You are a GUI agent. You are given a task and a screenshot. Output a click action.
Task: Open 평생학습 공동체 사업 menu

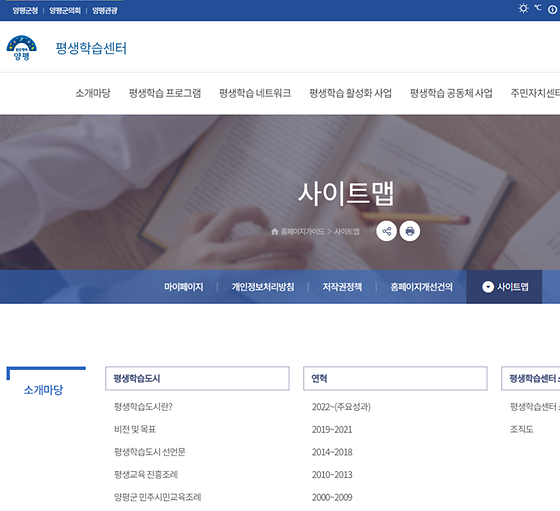point(451,93)
